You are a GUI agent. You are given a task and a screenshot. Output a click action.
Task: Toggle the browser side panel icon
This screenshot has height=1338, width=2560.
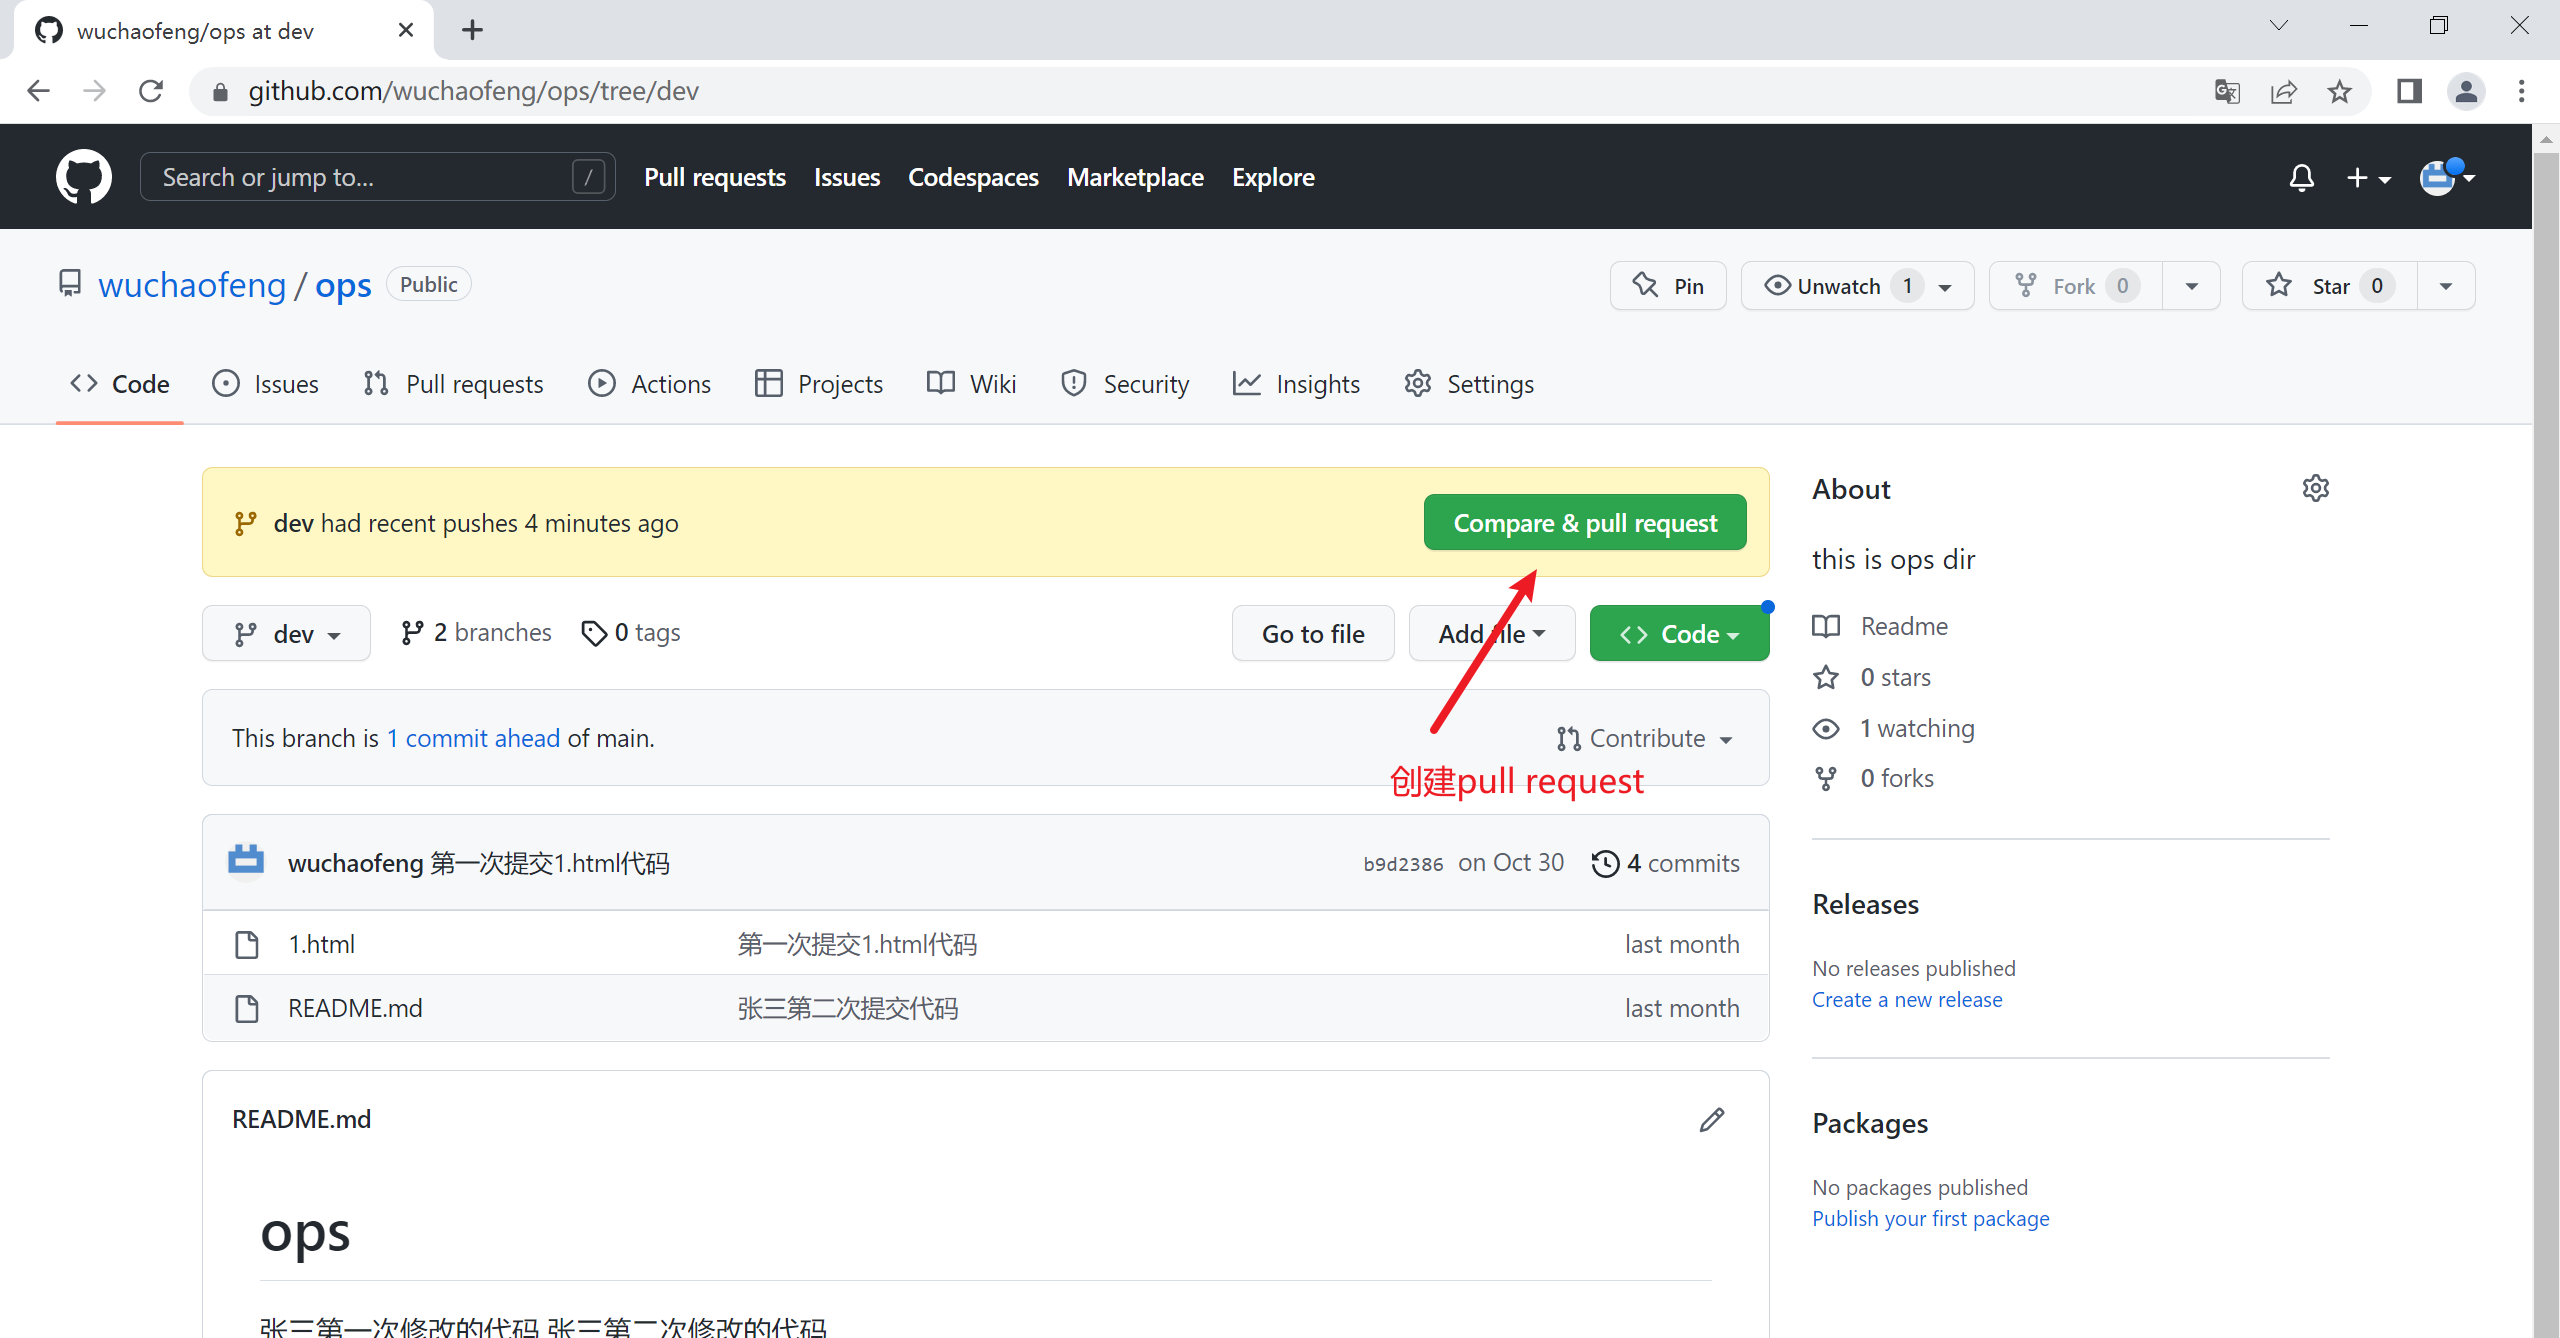pos(2410,91)
